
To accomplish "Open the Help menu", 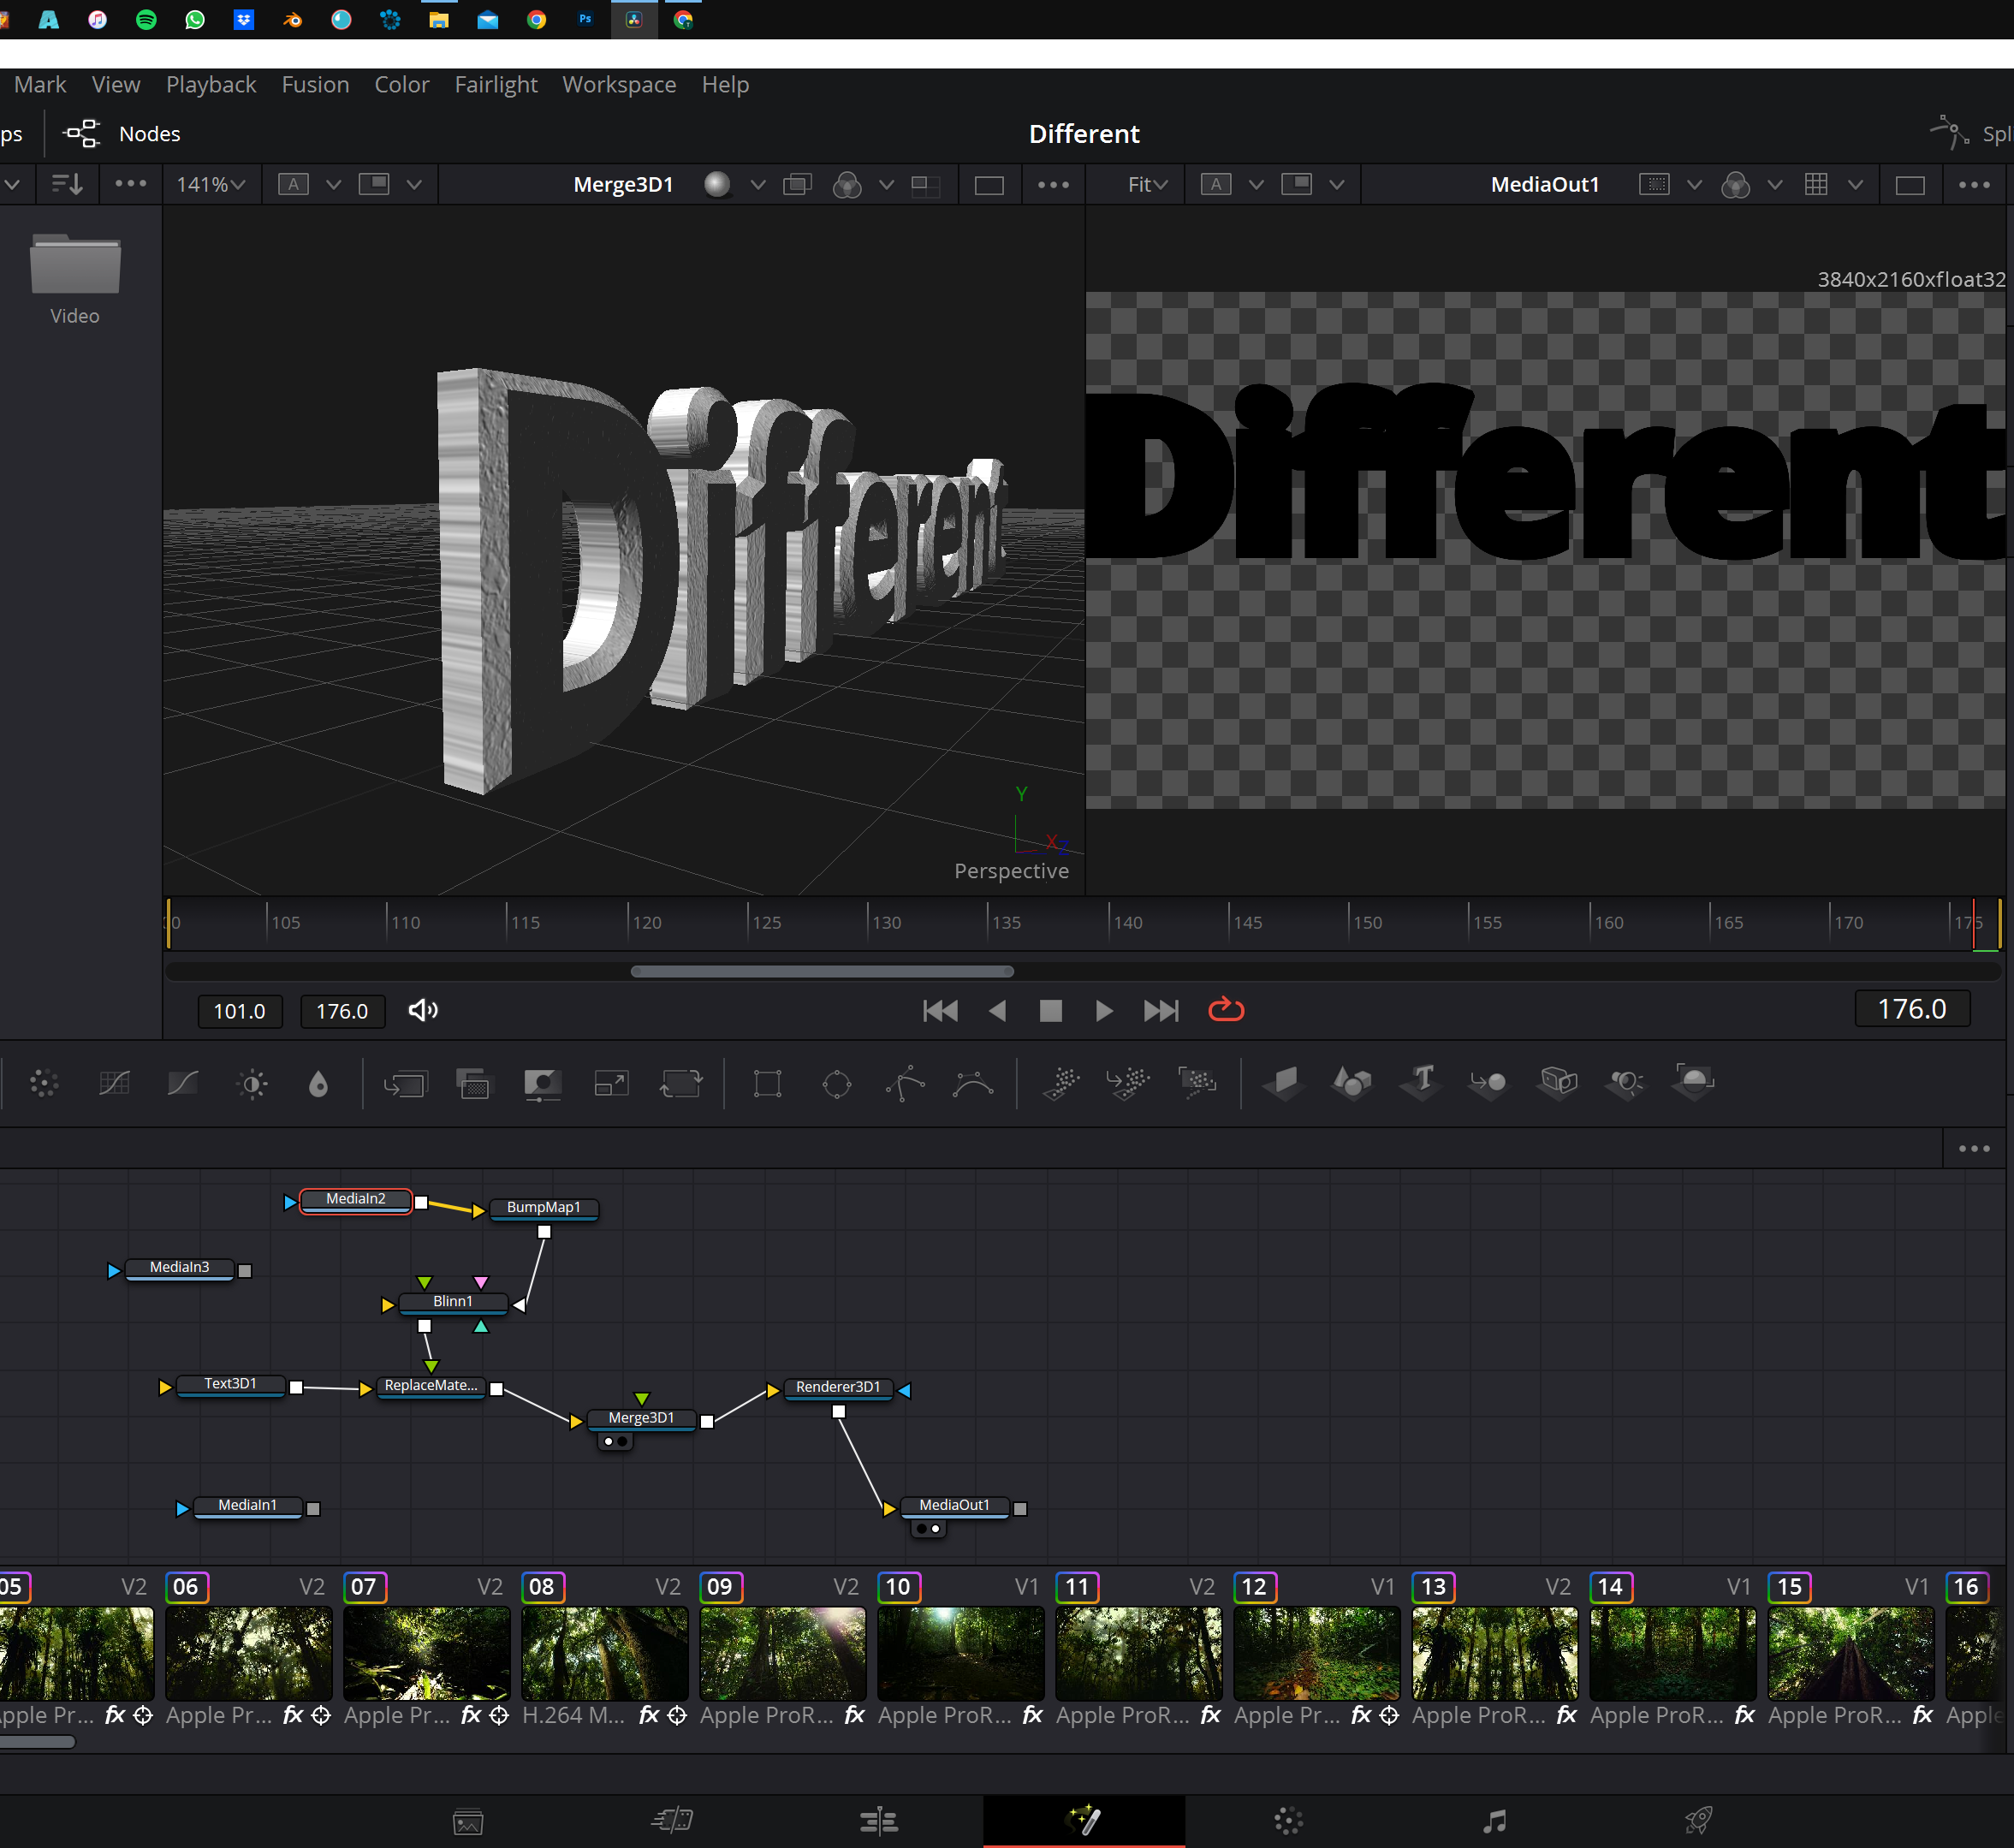I will 725,85.
